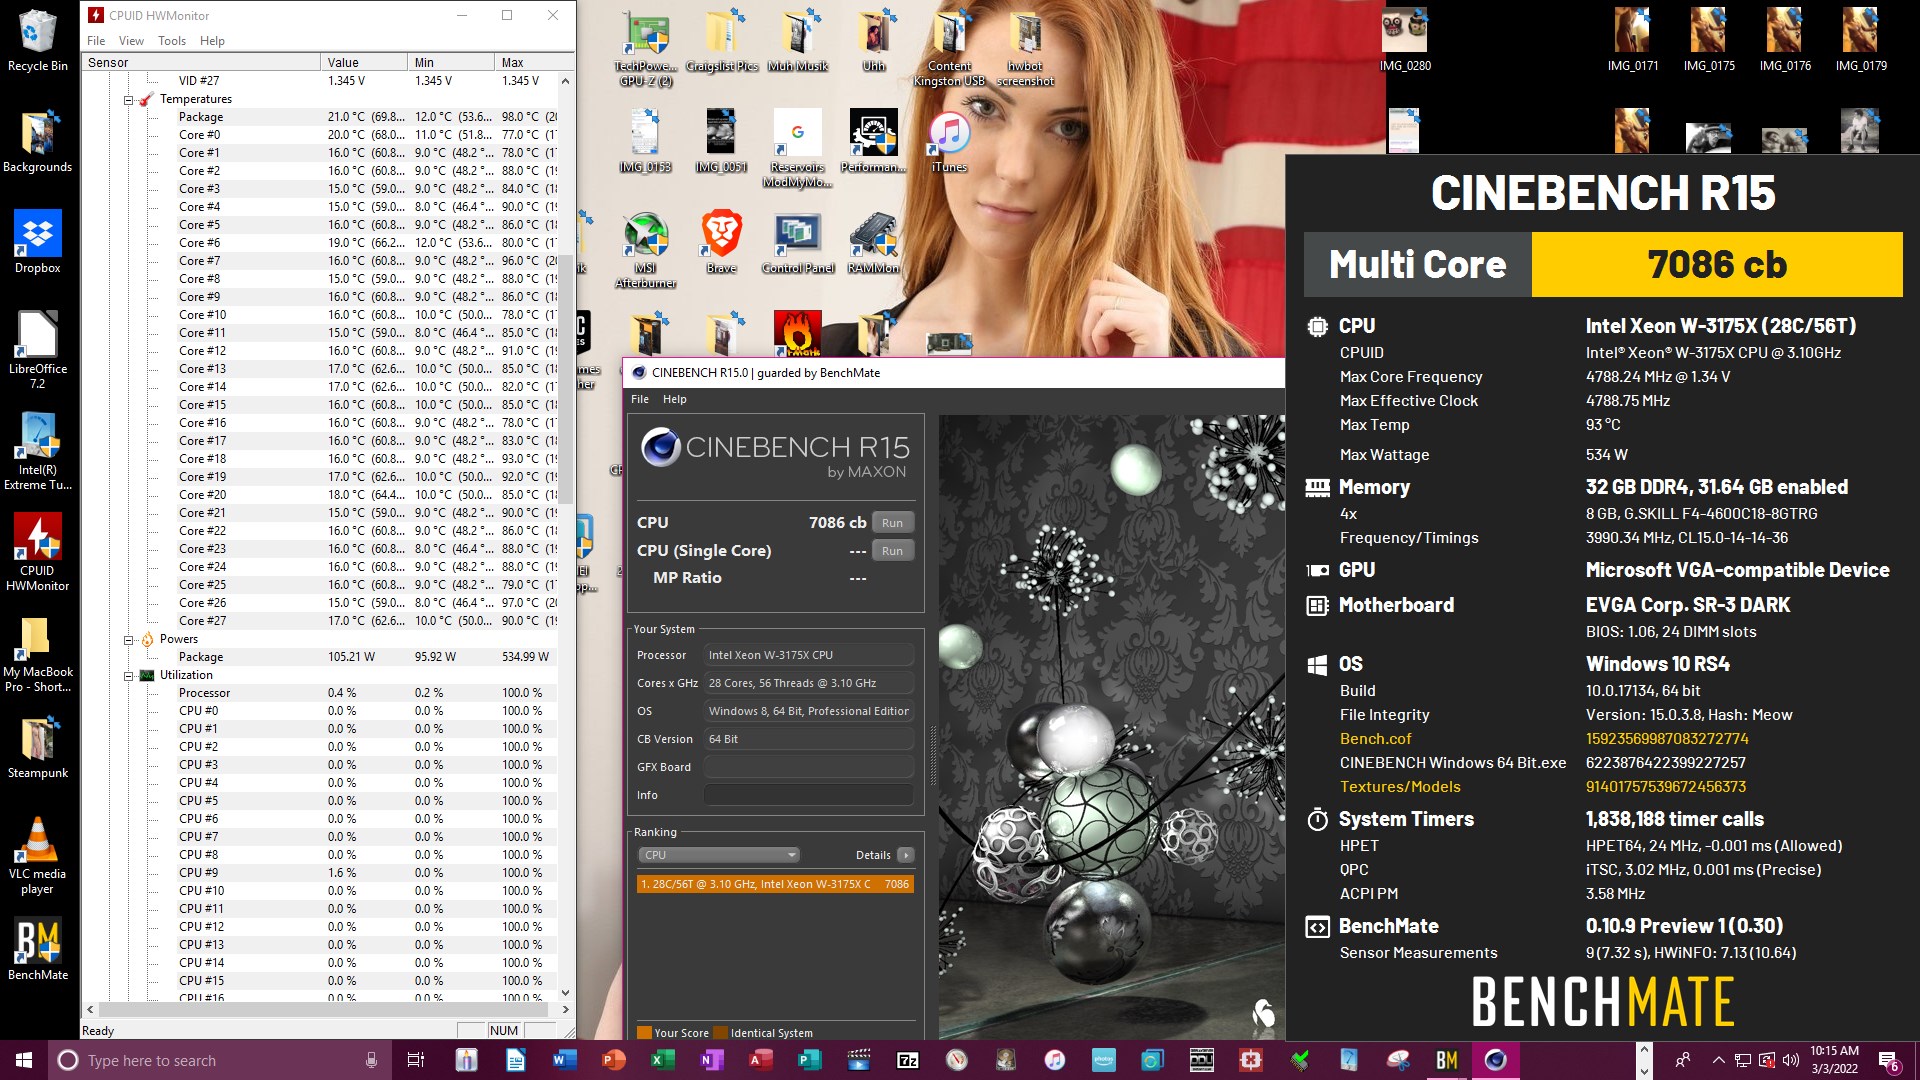Click the Min column header
The width and height of the screenshot is (1920, 1080).
tap(451, 62)
